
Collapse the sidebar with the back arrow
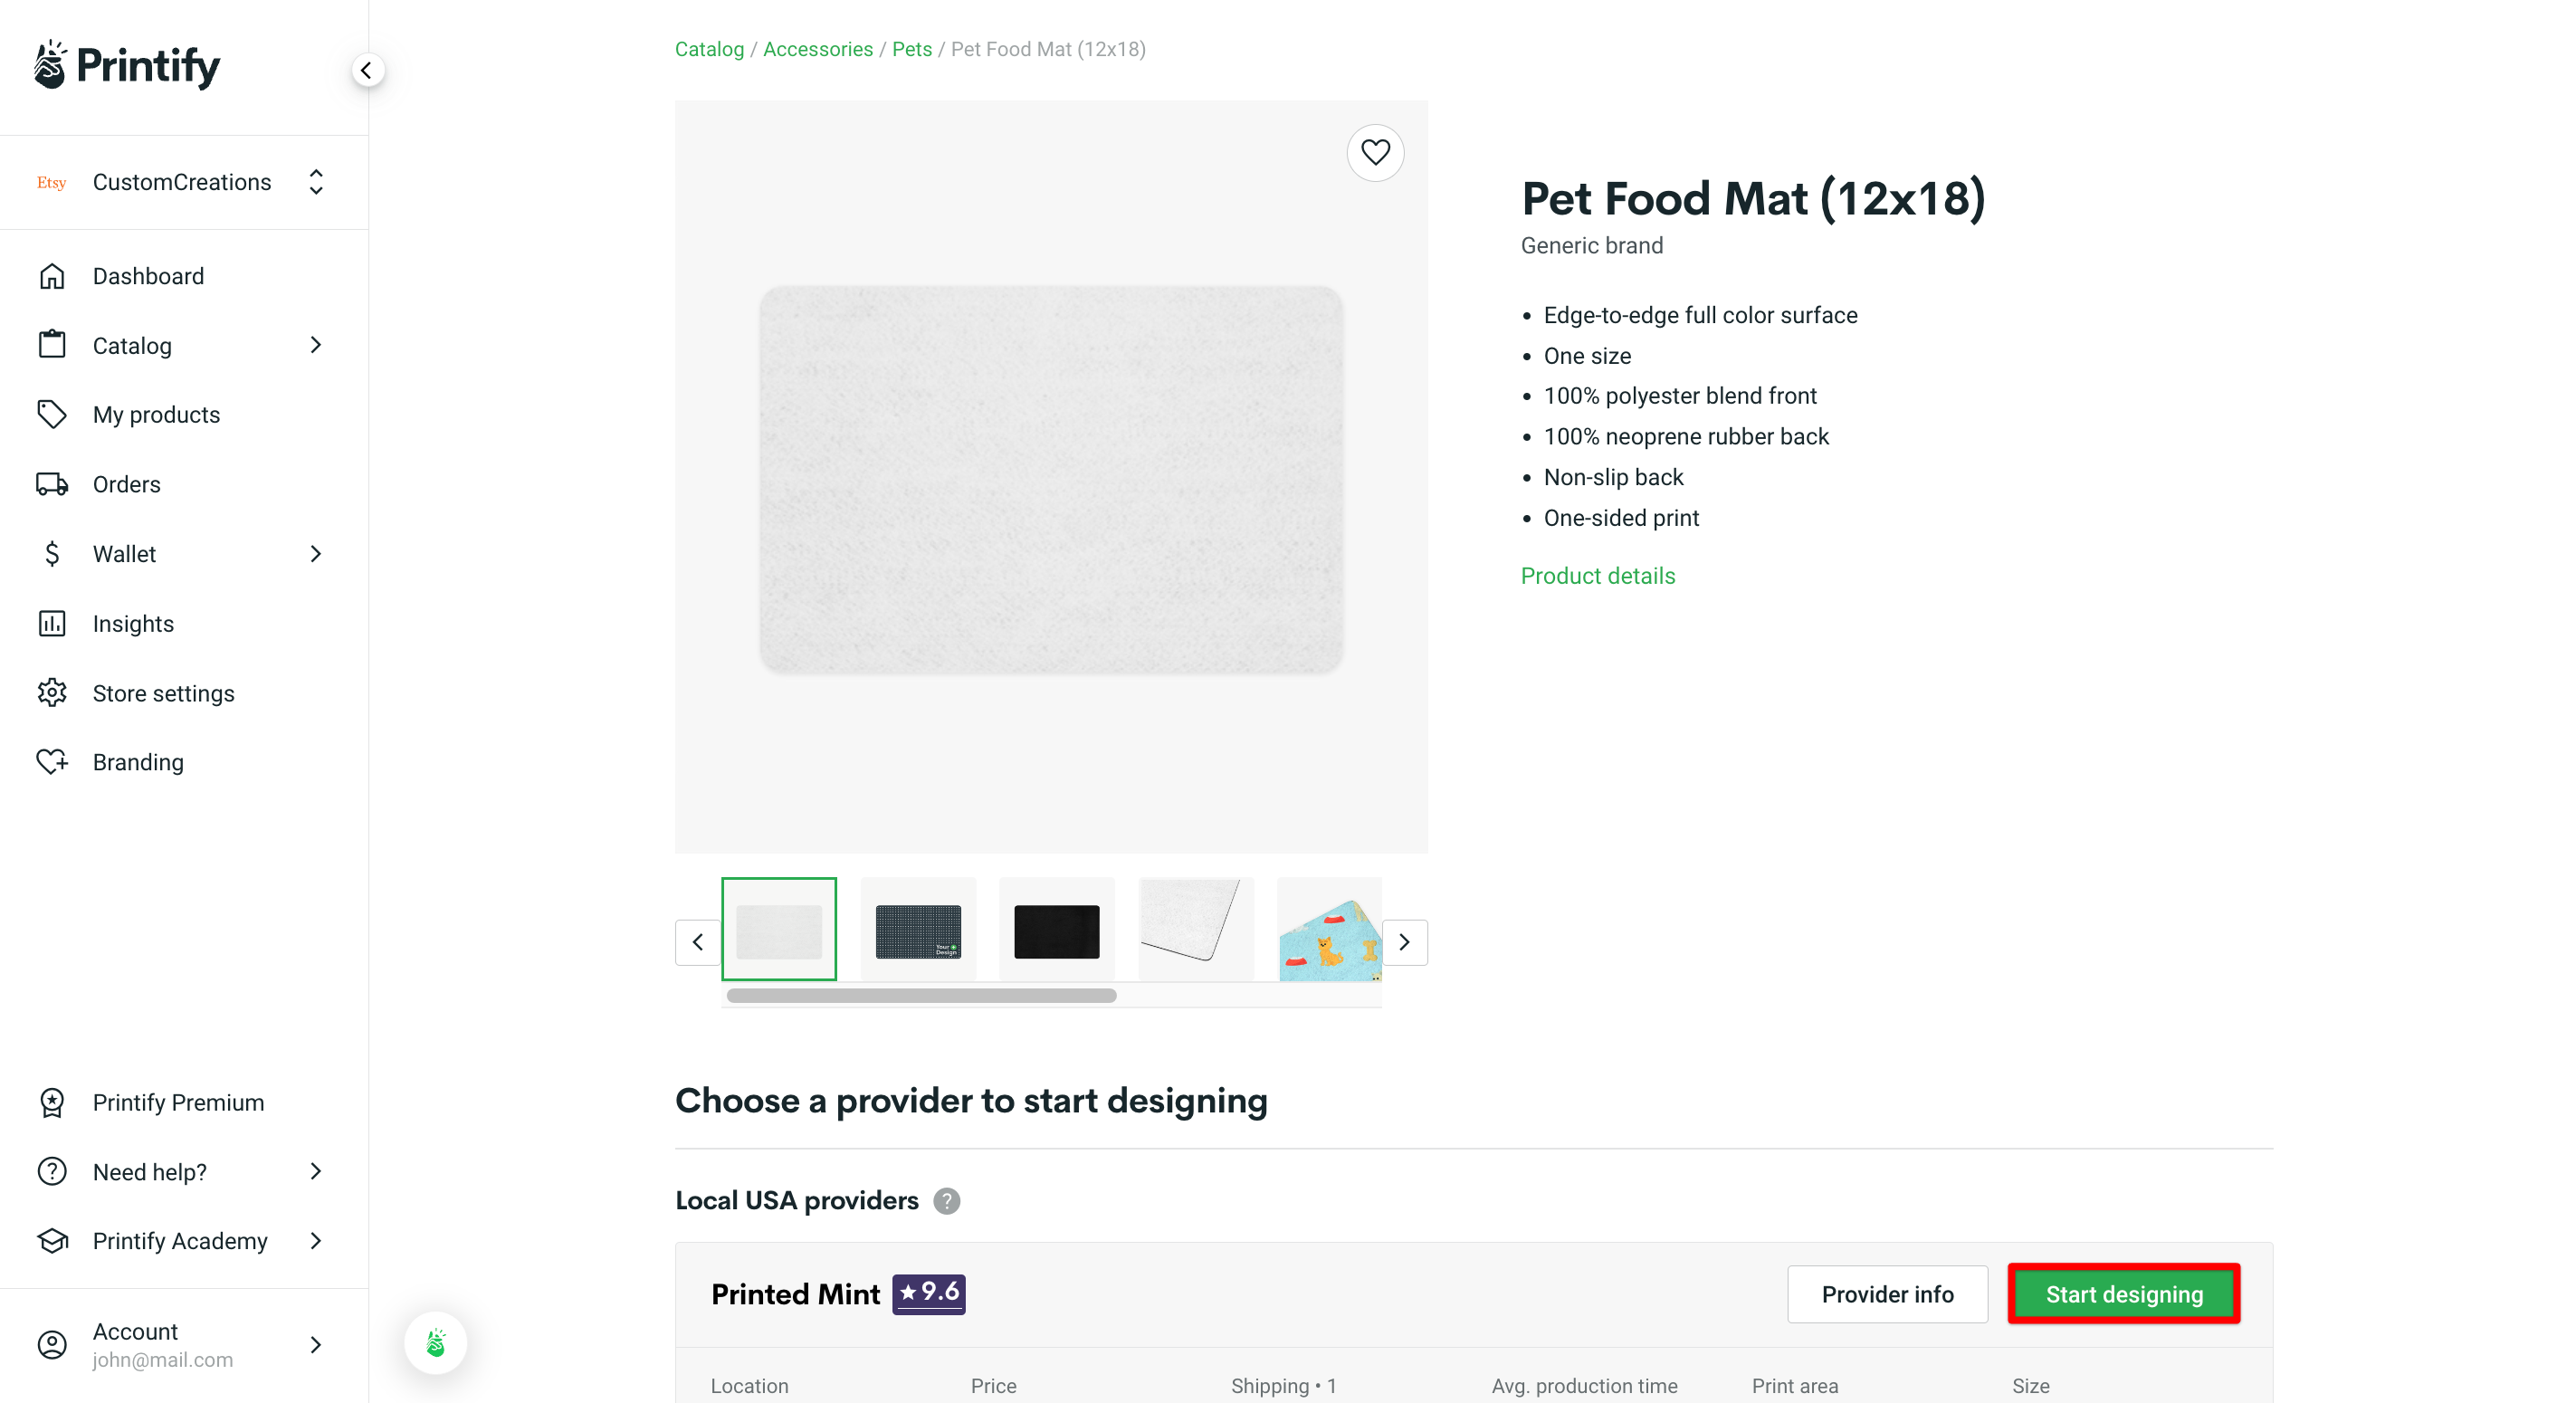(x=366, y=69)
